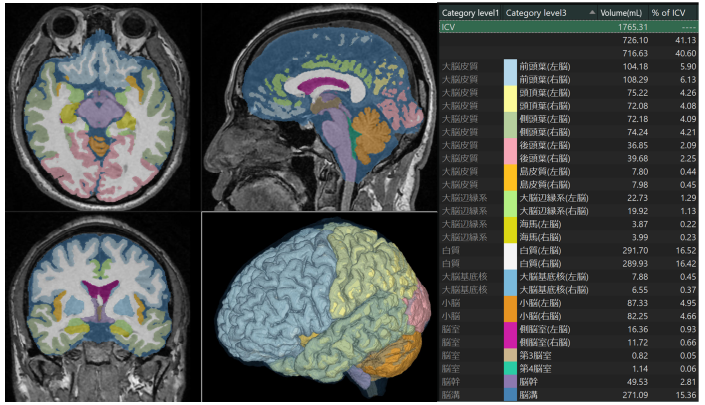Click the yellow swatch for 海馬(右脳)
Viewport: 705px width, 405px height.
(510, 237)
